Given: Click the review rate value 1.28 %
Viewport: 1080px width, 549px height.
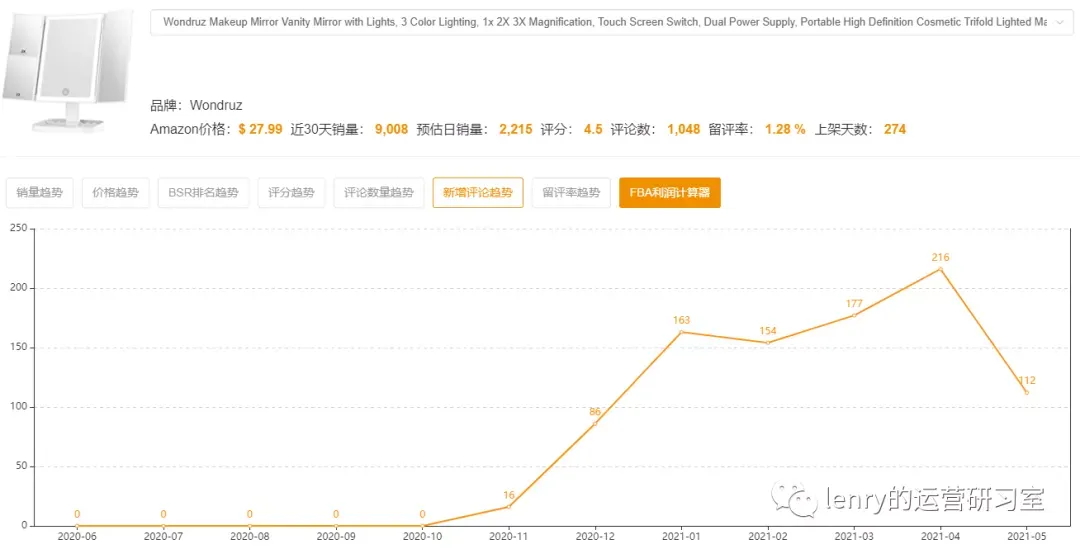Looking at the screenshot, I should [x=785, y=129].
